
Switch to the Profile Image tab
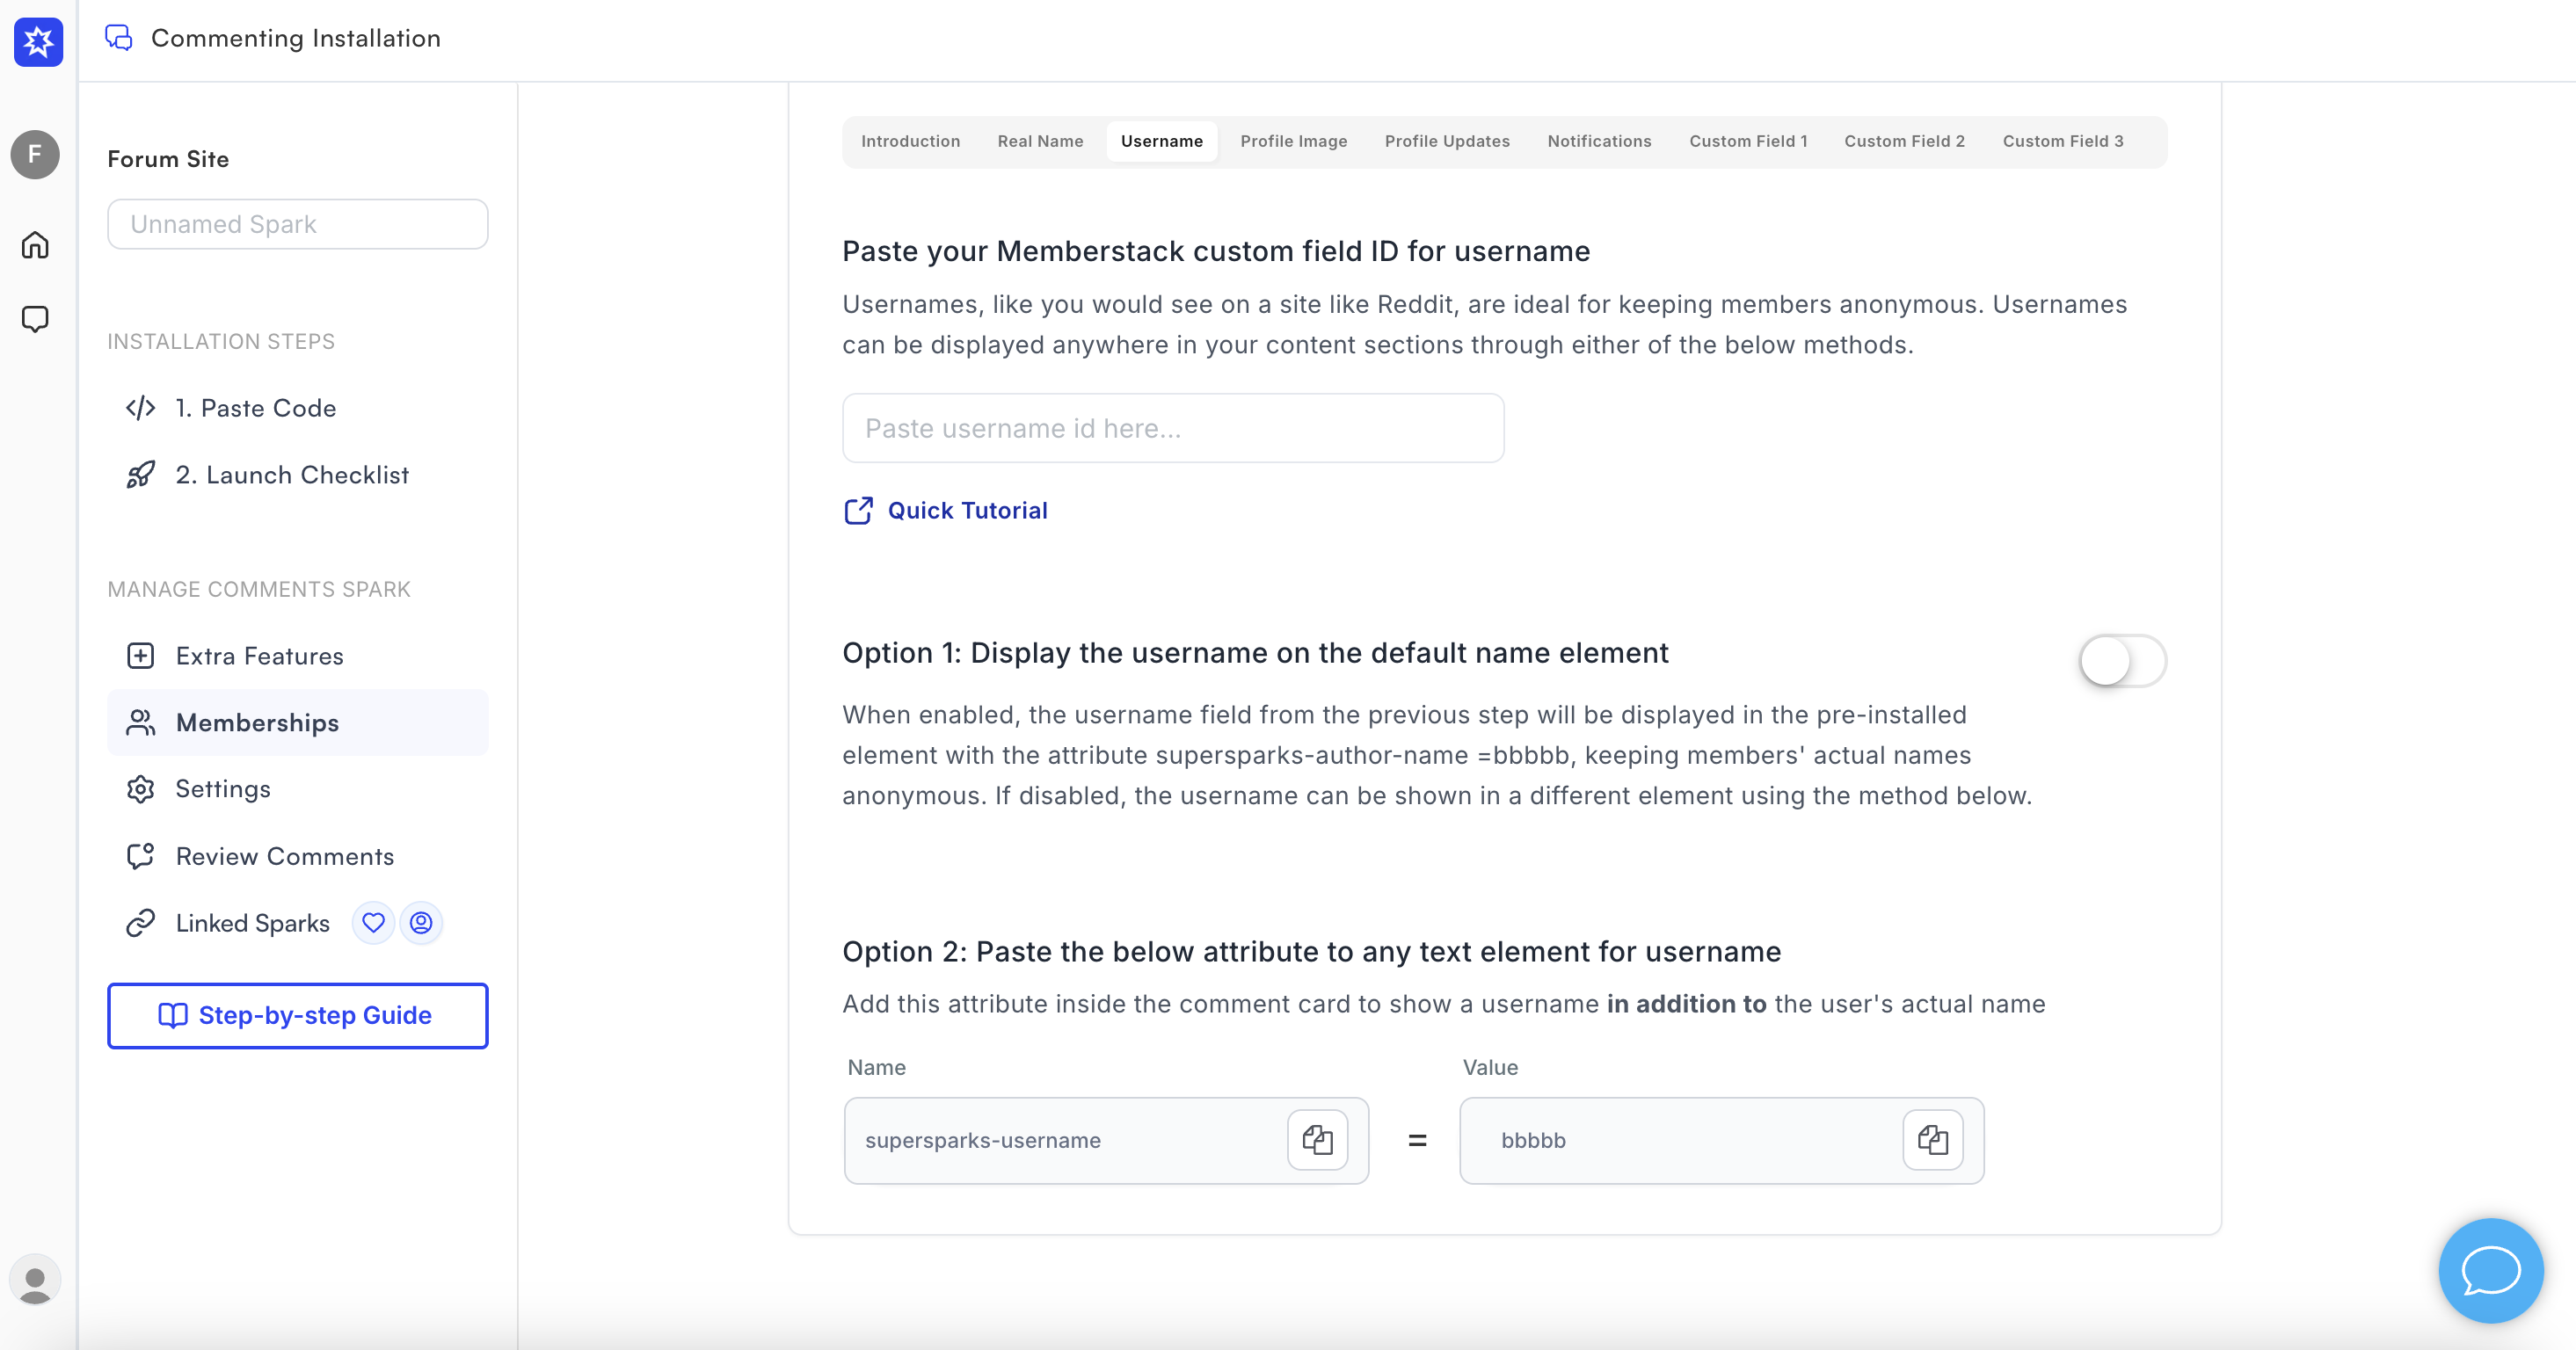[x=1293, y=141]
